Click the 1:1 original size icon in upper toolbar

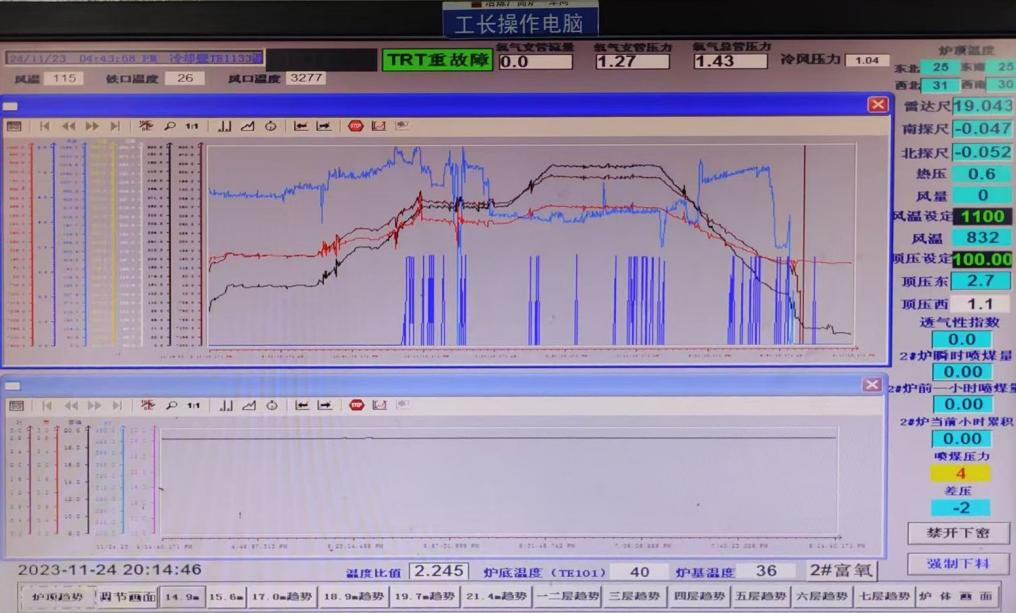pos(192,126)
